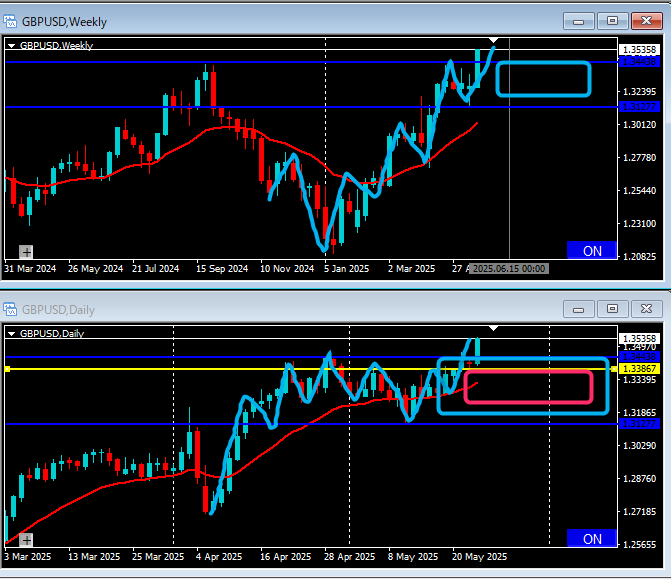The width and height of the screenshot is (671, 580).
Task: Click the 1.34438 price label in Daily chart
Action: [x=639, y=356]
